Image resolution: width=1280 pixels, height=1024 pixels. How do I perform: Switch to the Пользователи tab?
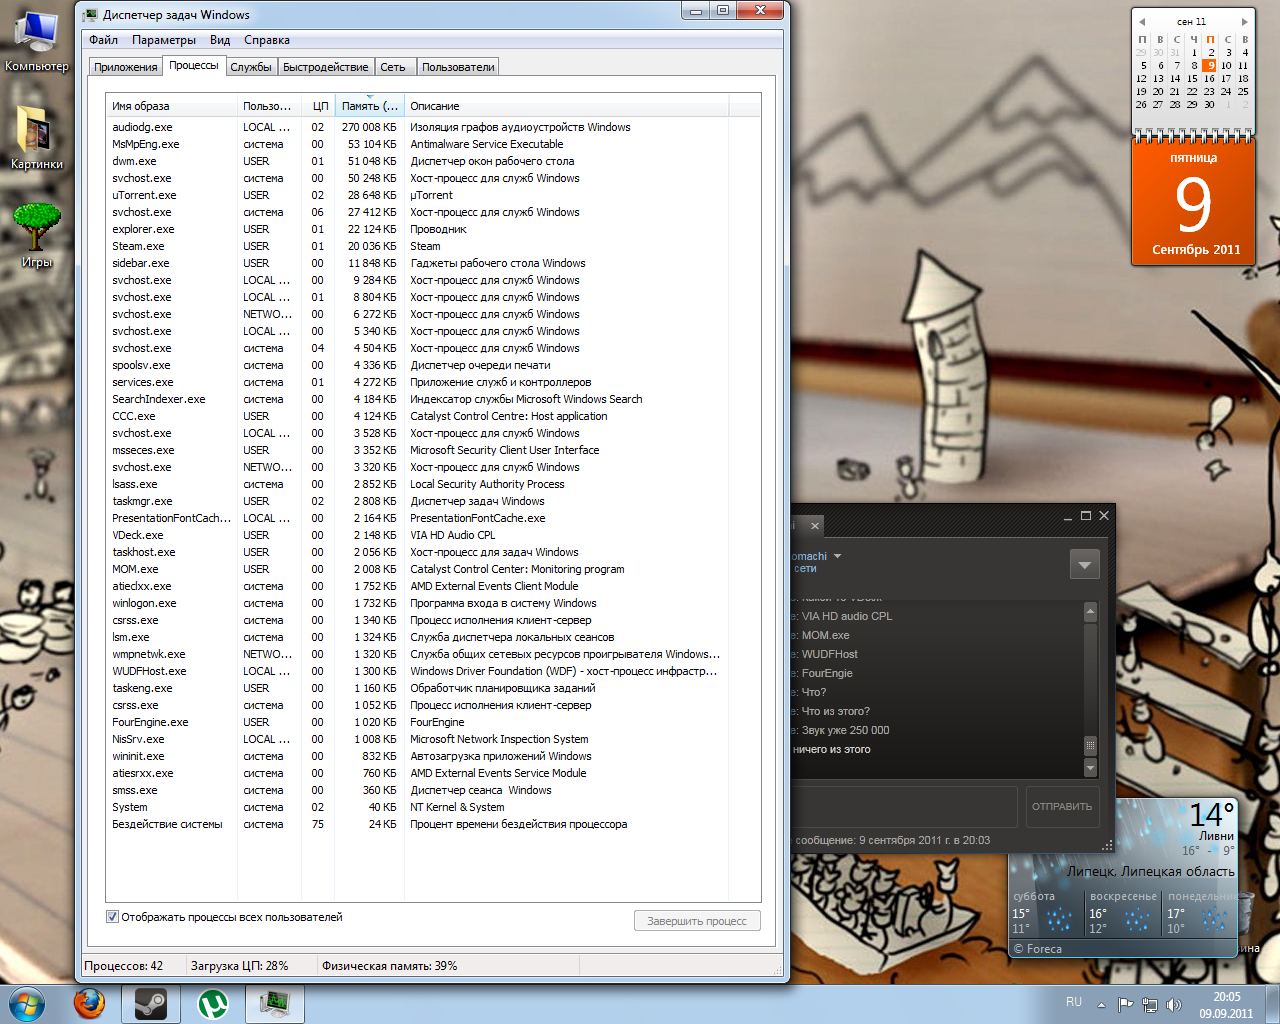click(458, 67)
